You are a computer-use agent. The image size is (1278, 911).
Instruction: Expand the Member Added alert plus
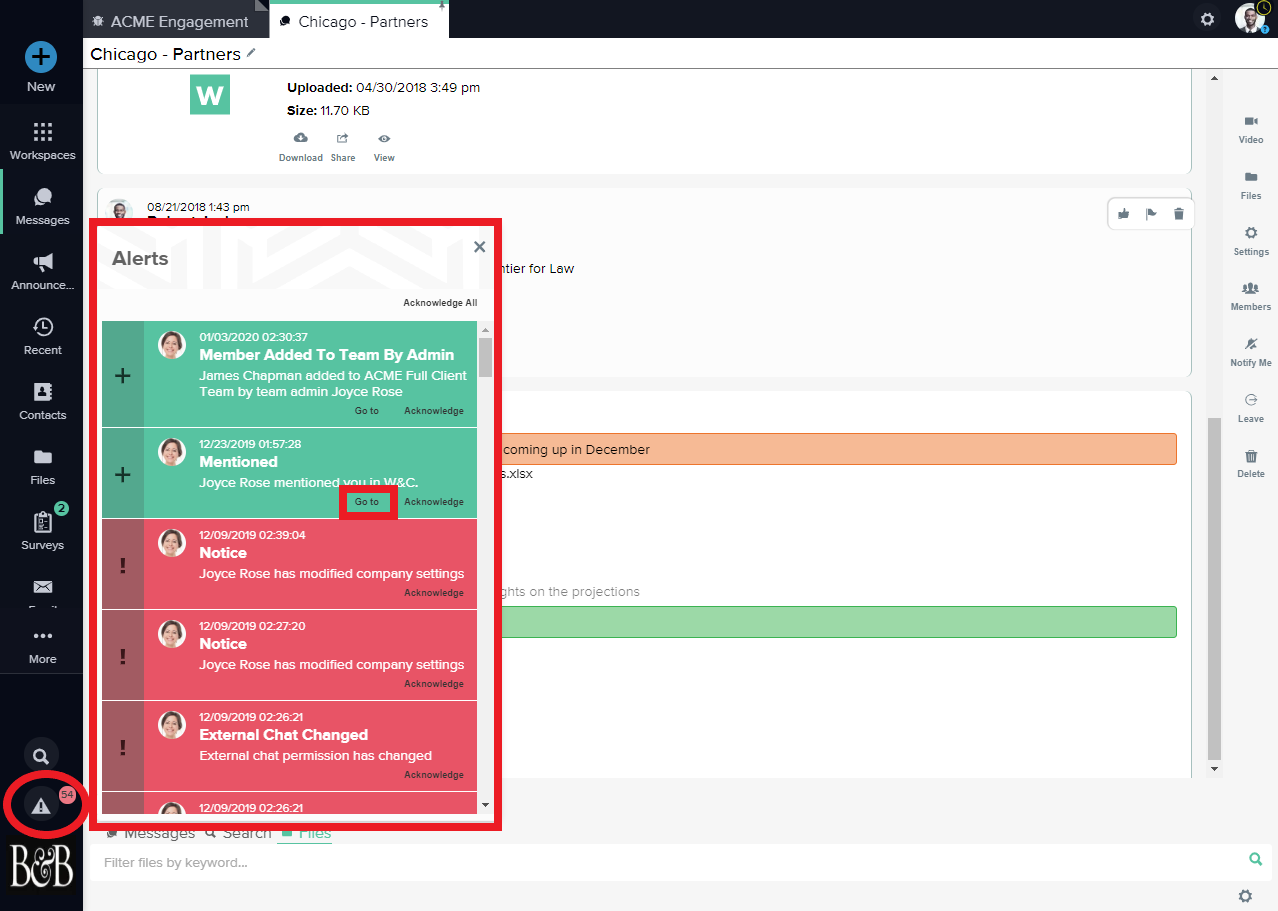point(123,376)
